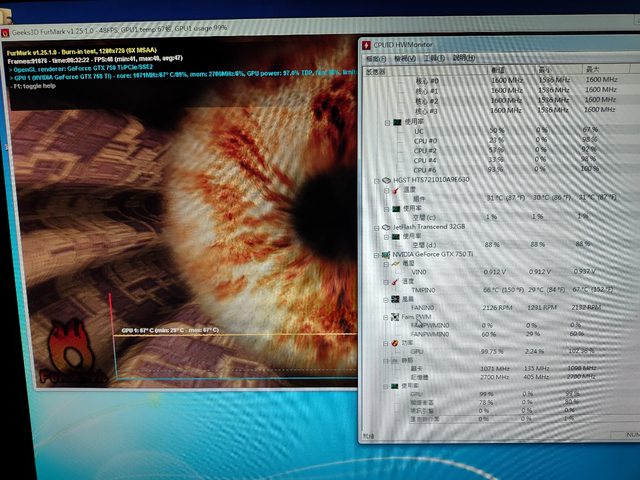Click the GPU voltage lightning icon
This screenshot has height=480, width=640.
397,264
